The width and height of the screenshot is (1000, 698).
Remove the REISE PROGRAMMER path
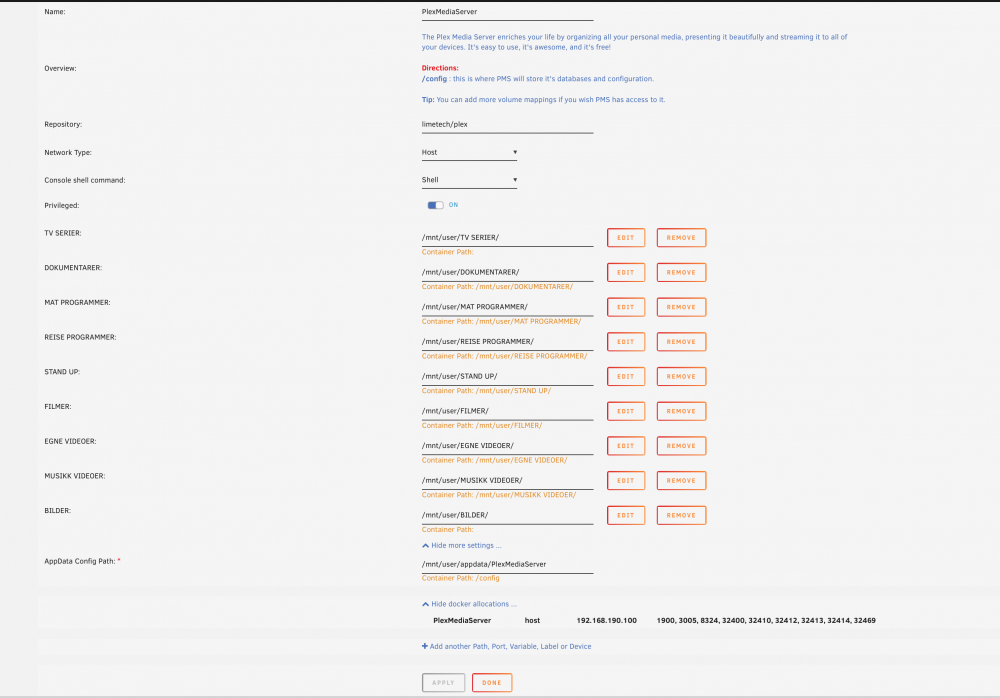point(681,342)
